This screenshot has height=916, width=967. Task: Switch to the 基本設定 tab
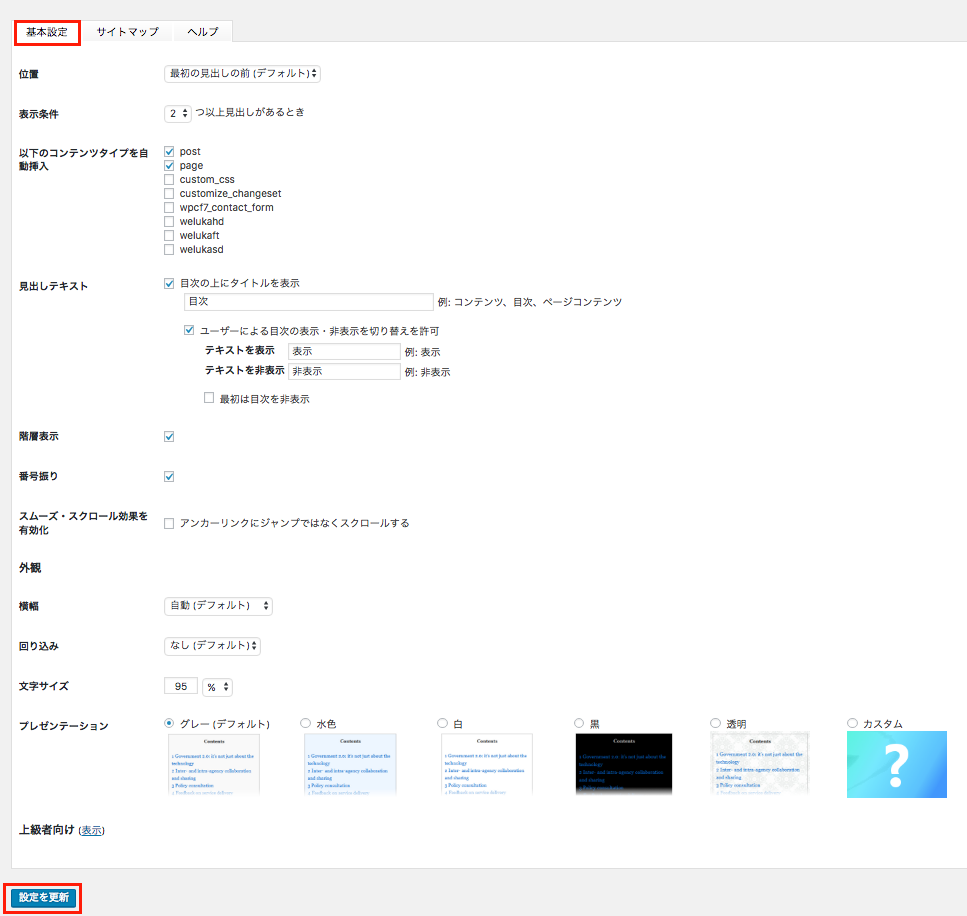(47, 32)
